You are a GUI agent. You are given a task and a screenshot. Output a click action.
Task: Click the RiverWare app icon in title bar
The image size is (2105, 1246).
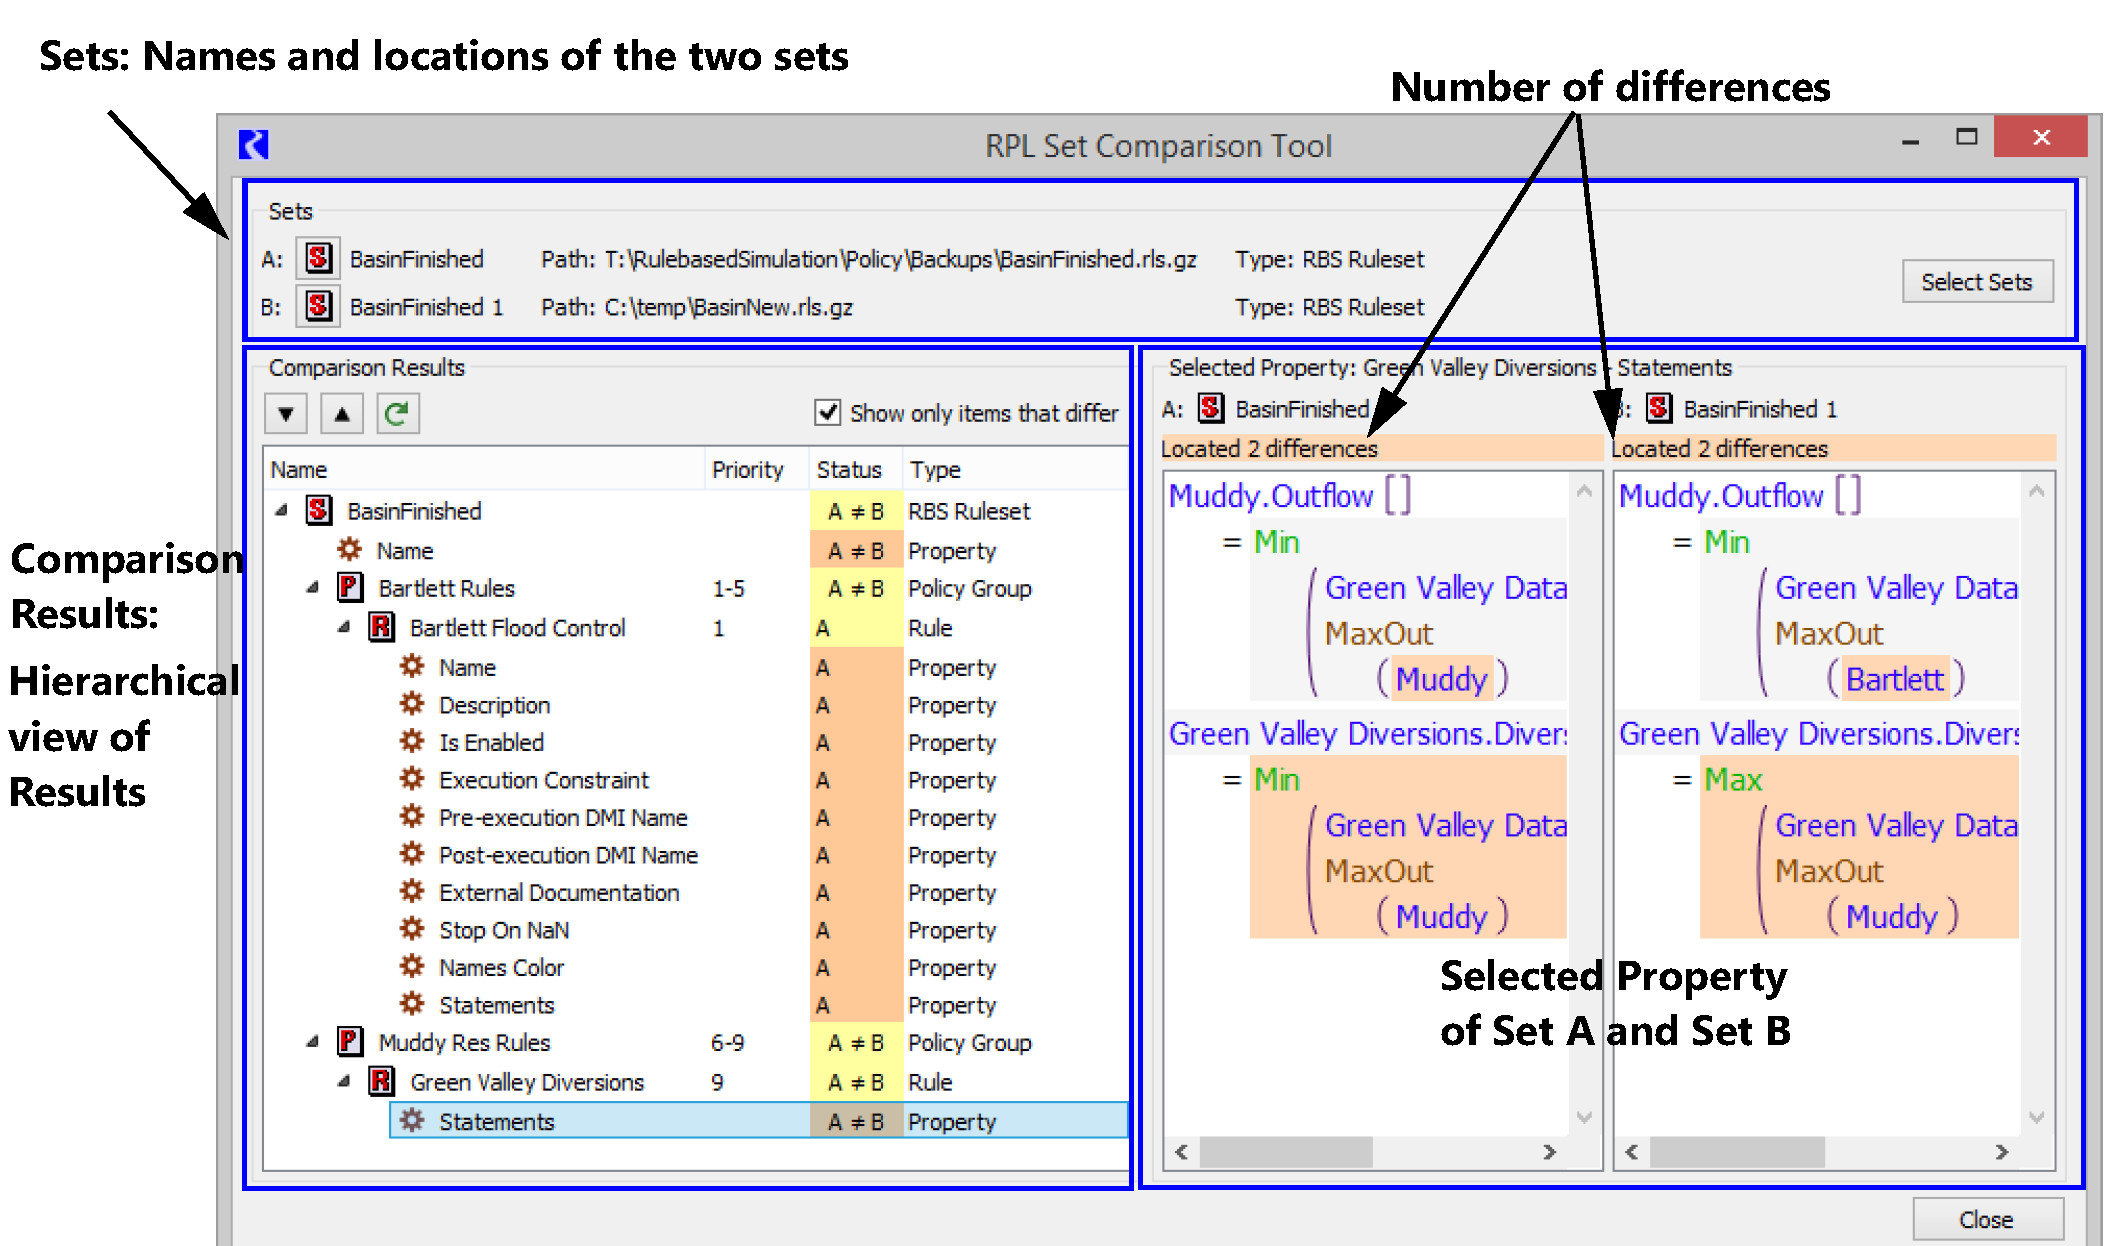[x=254, y=145]
